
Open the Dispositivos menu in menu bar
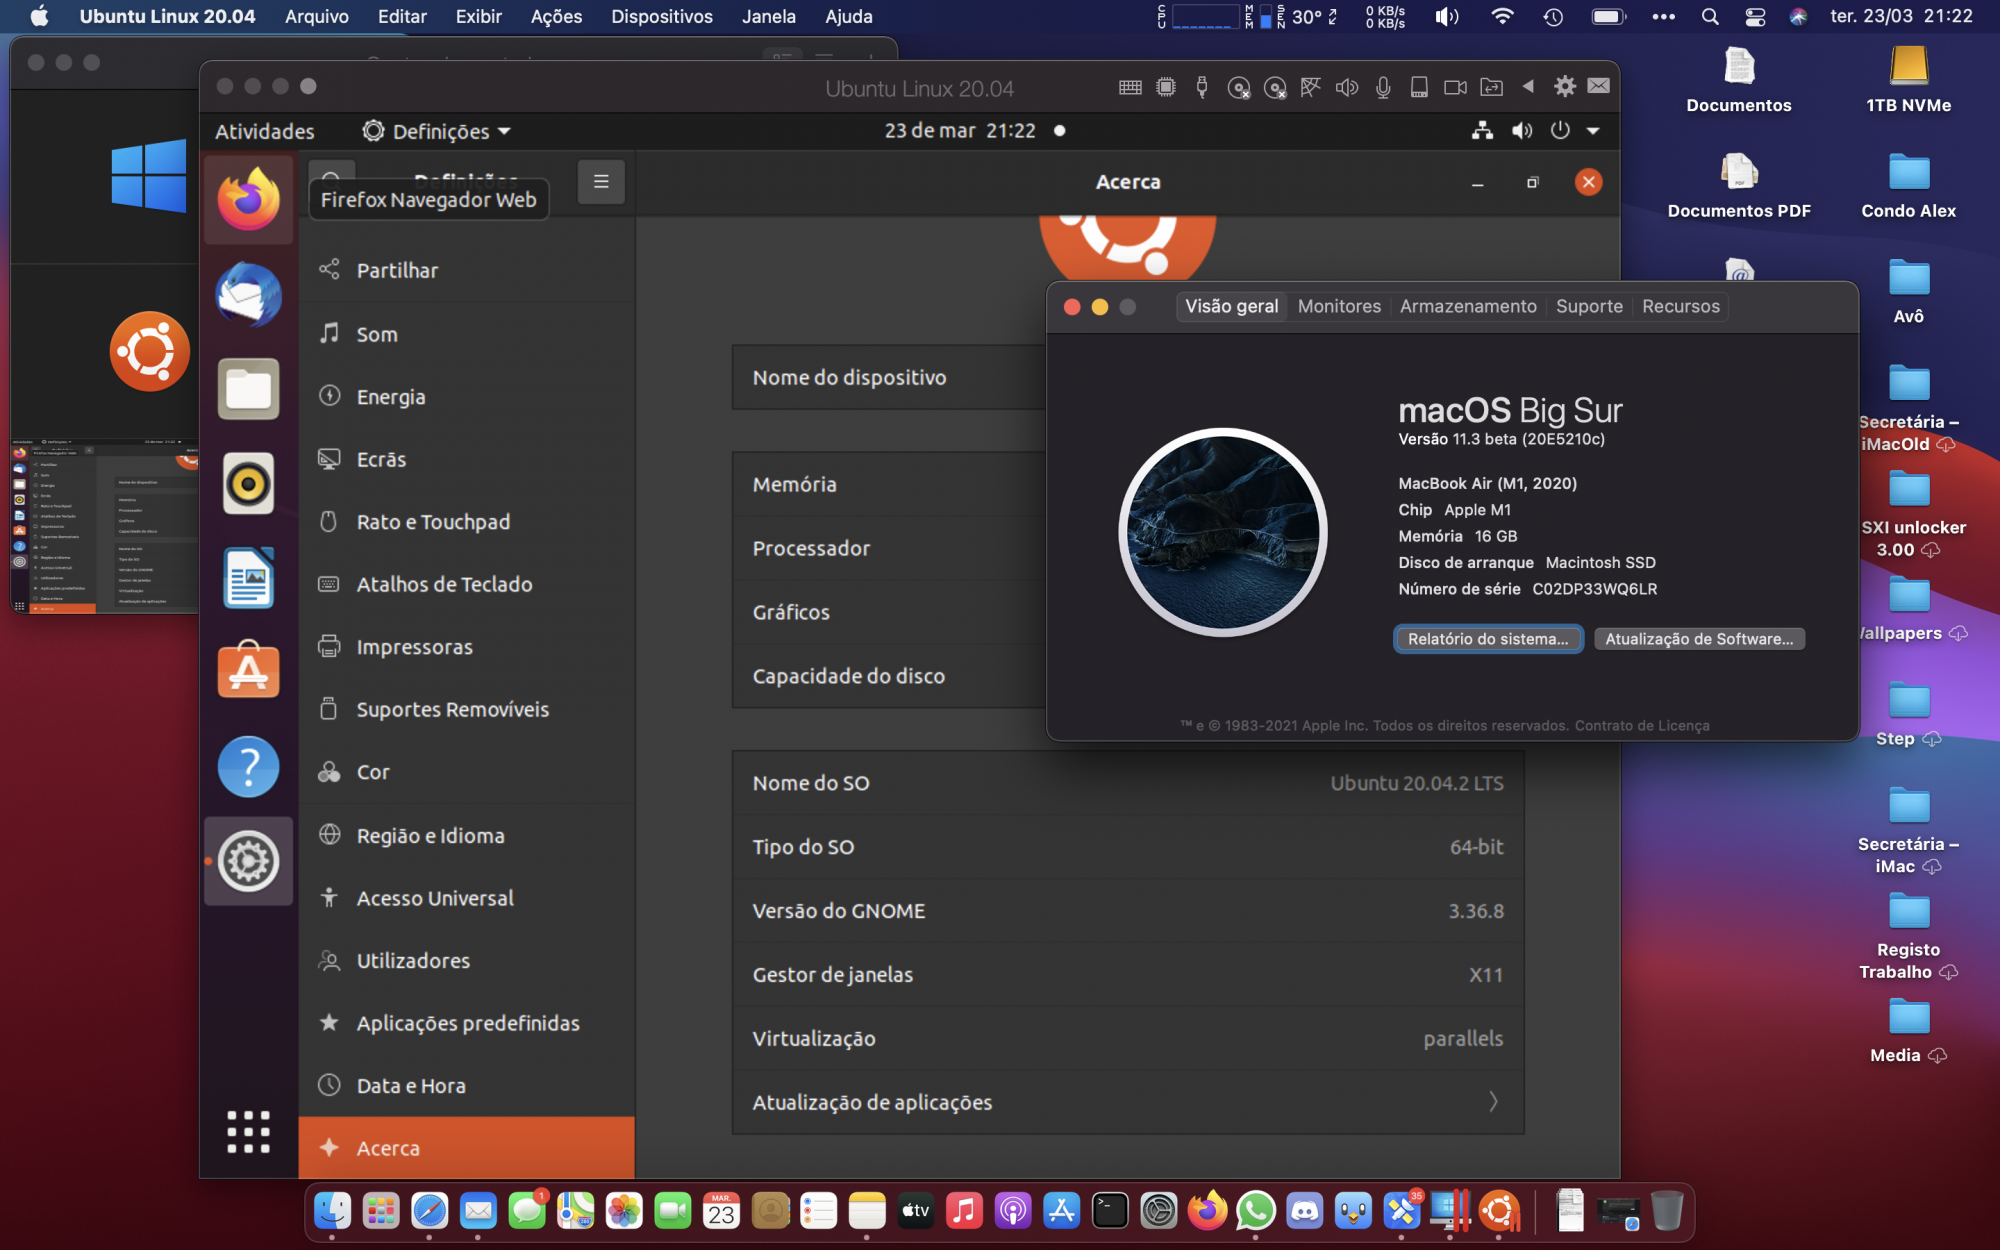661,16
